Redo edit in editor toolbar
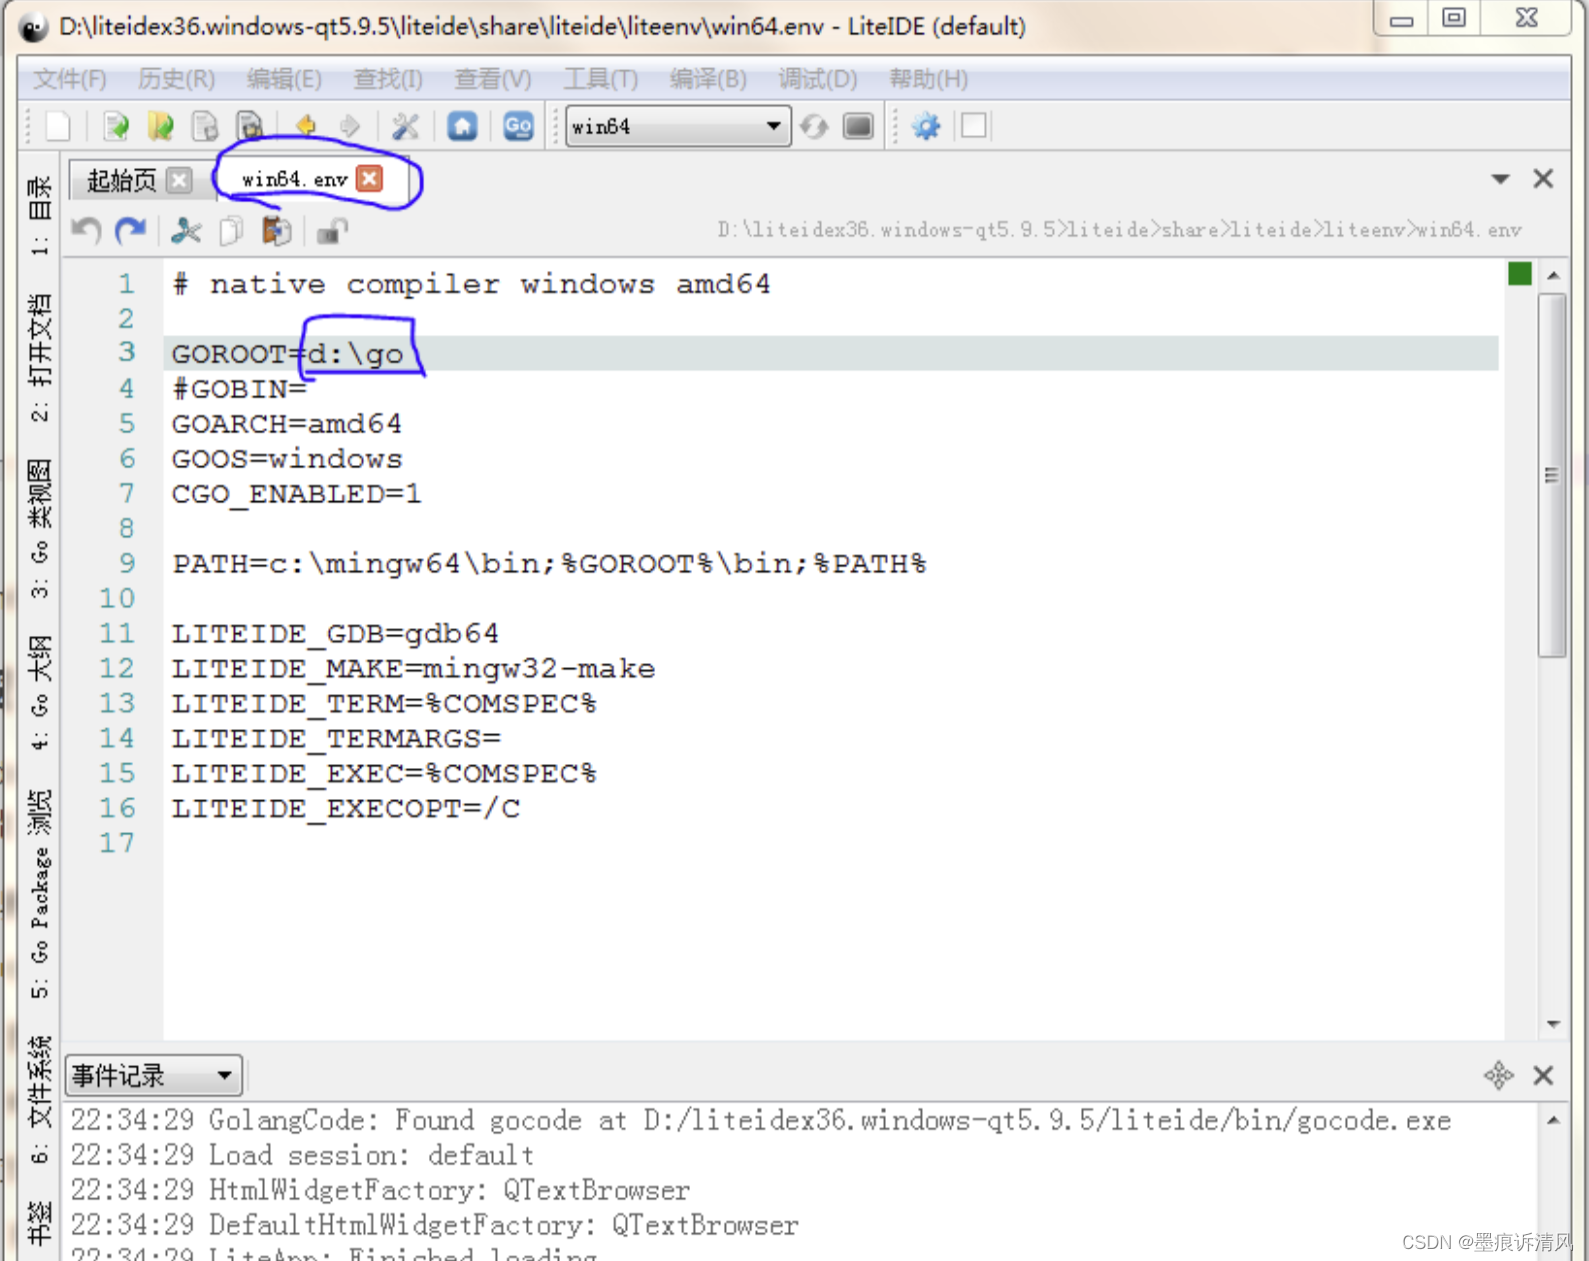This screenshot has height=1261, width=1589. click(x=130, y=231)
